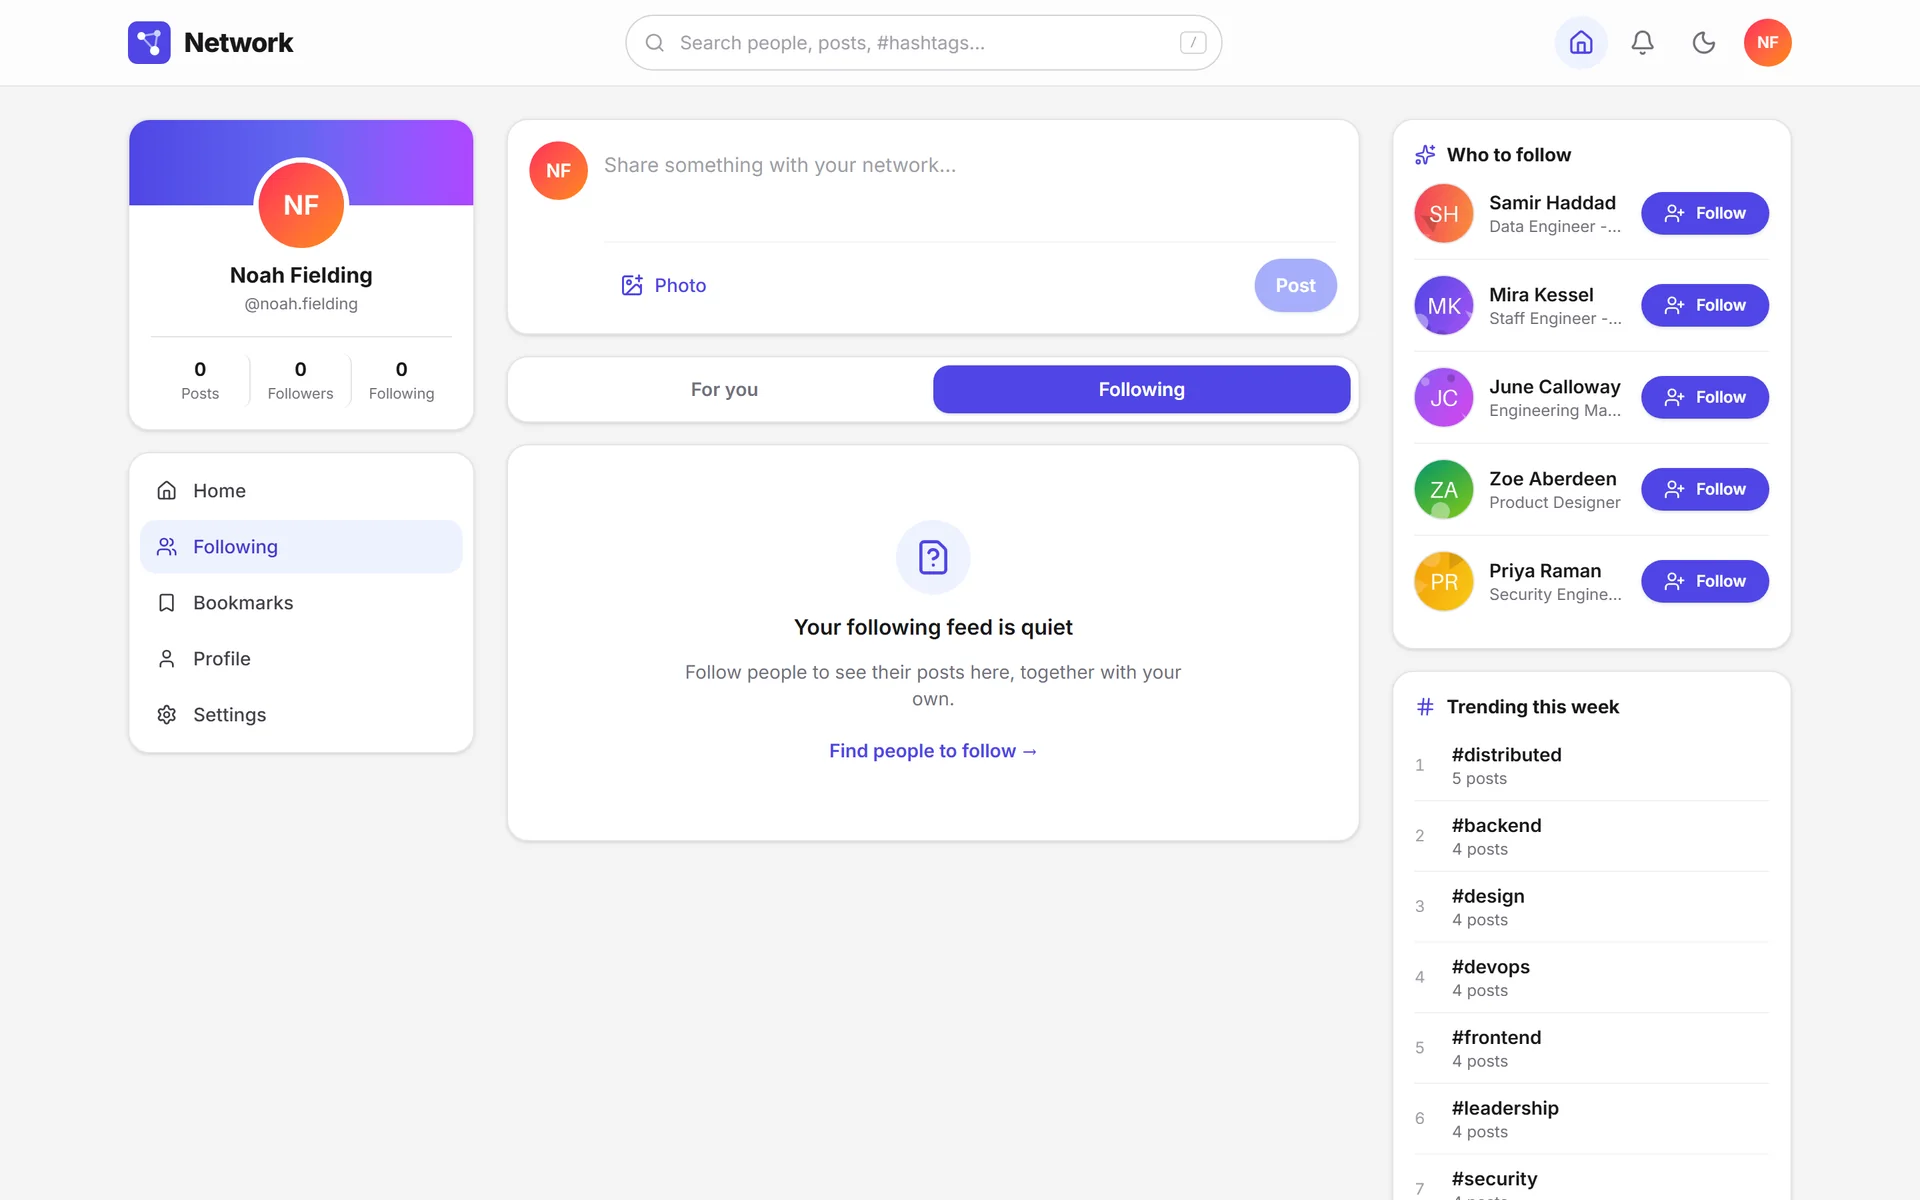This screenshot has height=1200, width=1920.
Task: Click the NF avatar in the composer
Action: coord(558,170)
